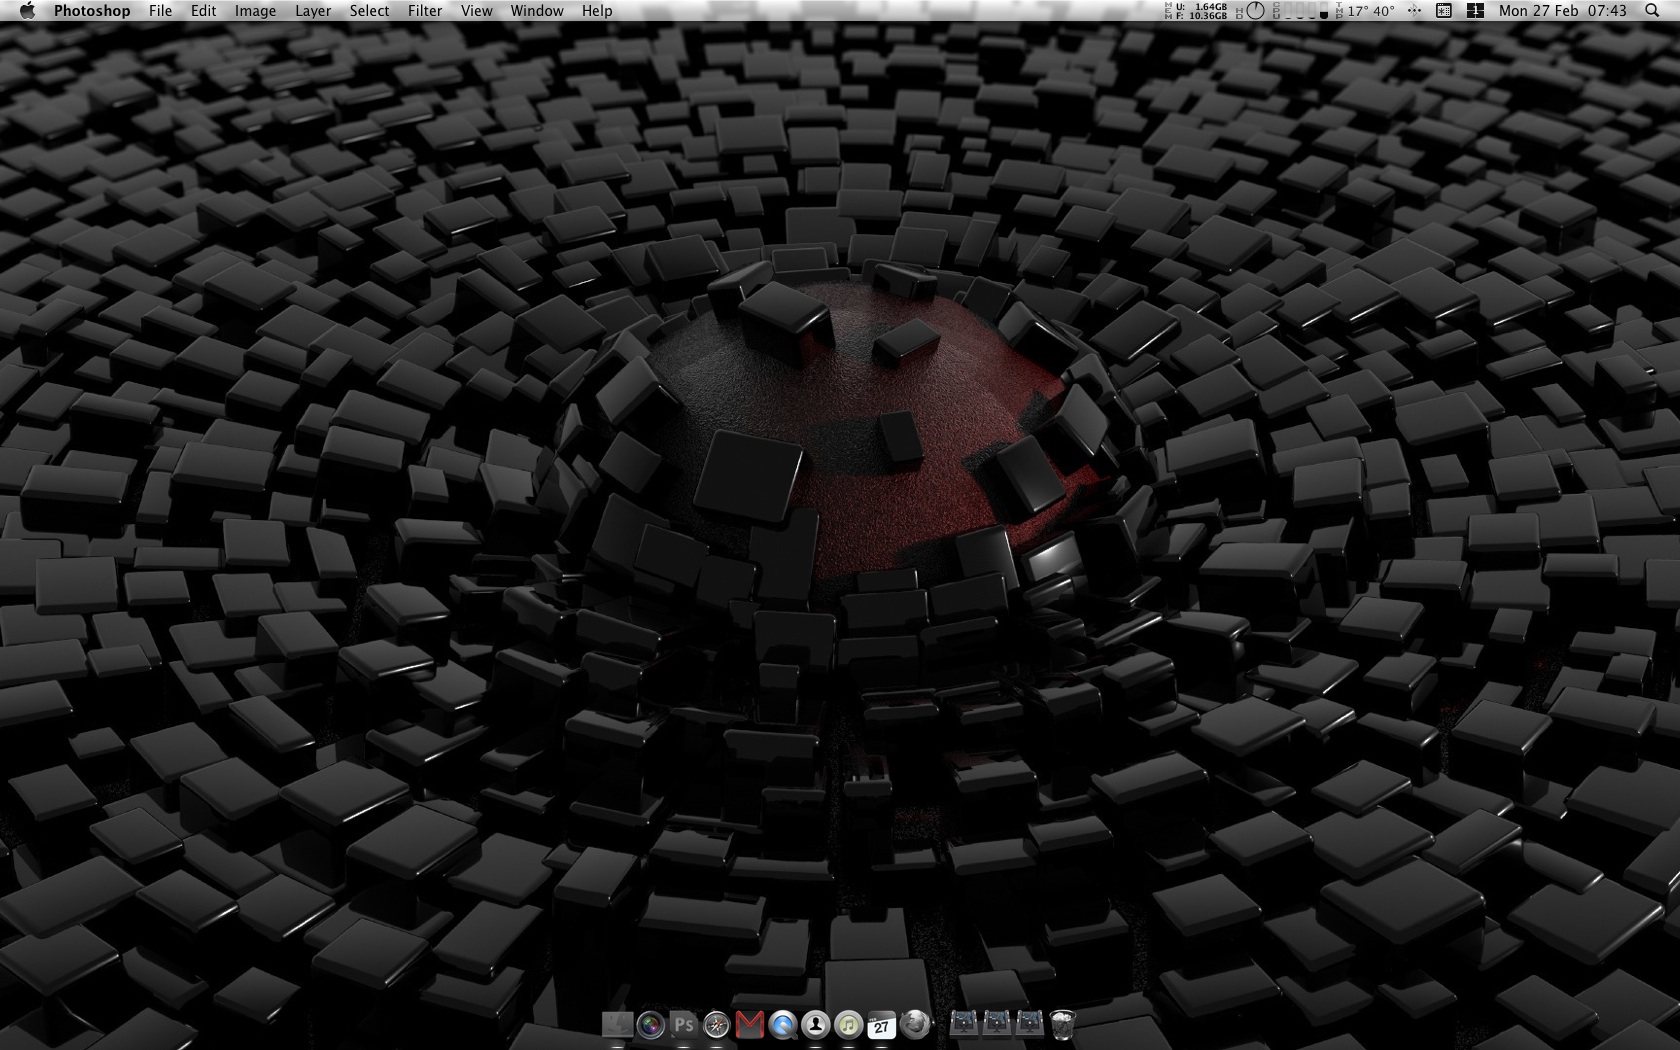Open the Photoshop application menu
The width and height of the screenshot is (1680, 1050).
point(92,11)
